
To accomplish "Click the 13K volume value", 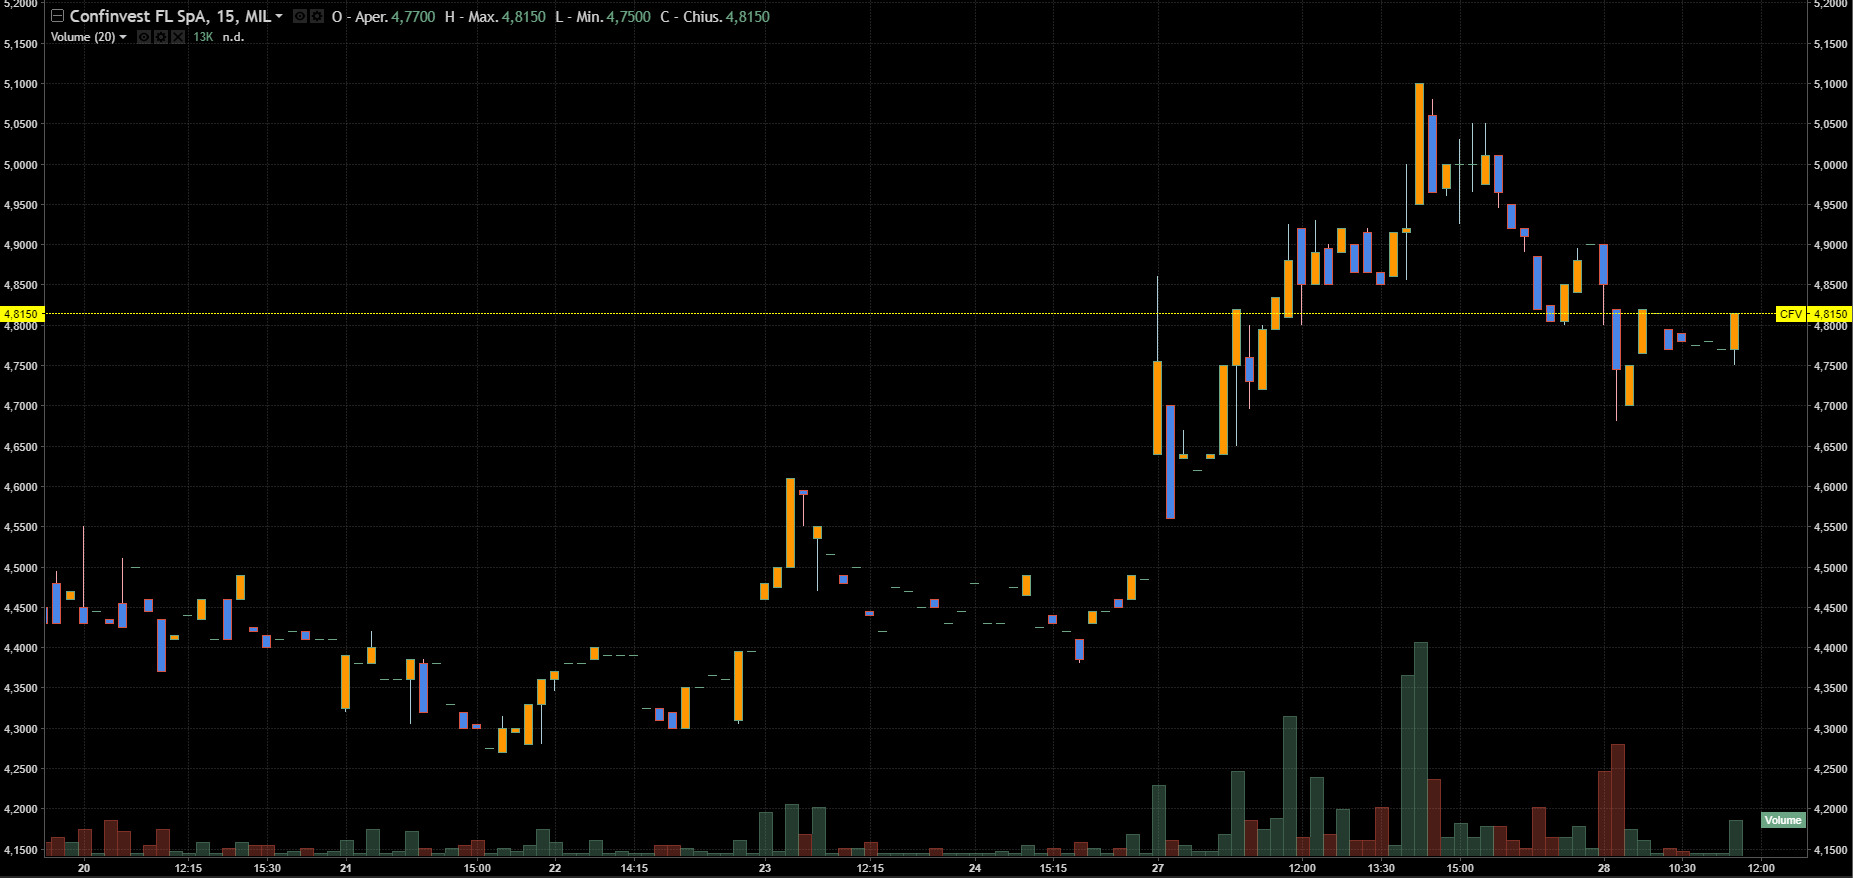I will [203, 37].
